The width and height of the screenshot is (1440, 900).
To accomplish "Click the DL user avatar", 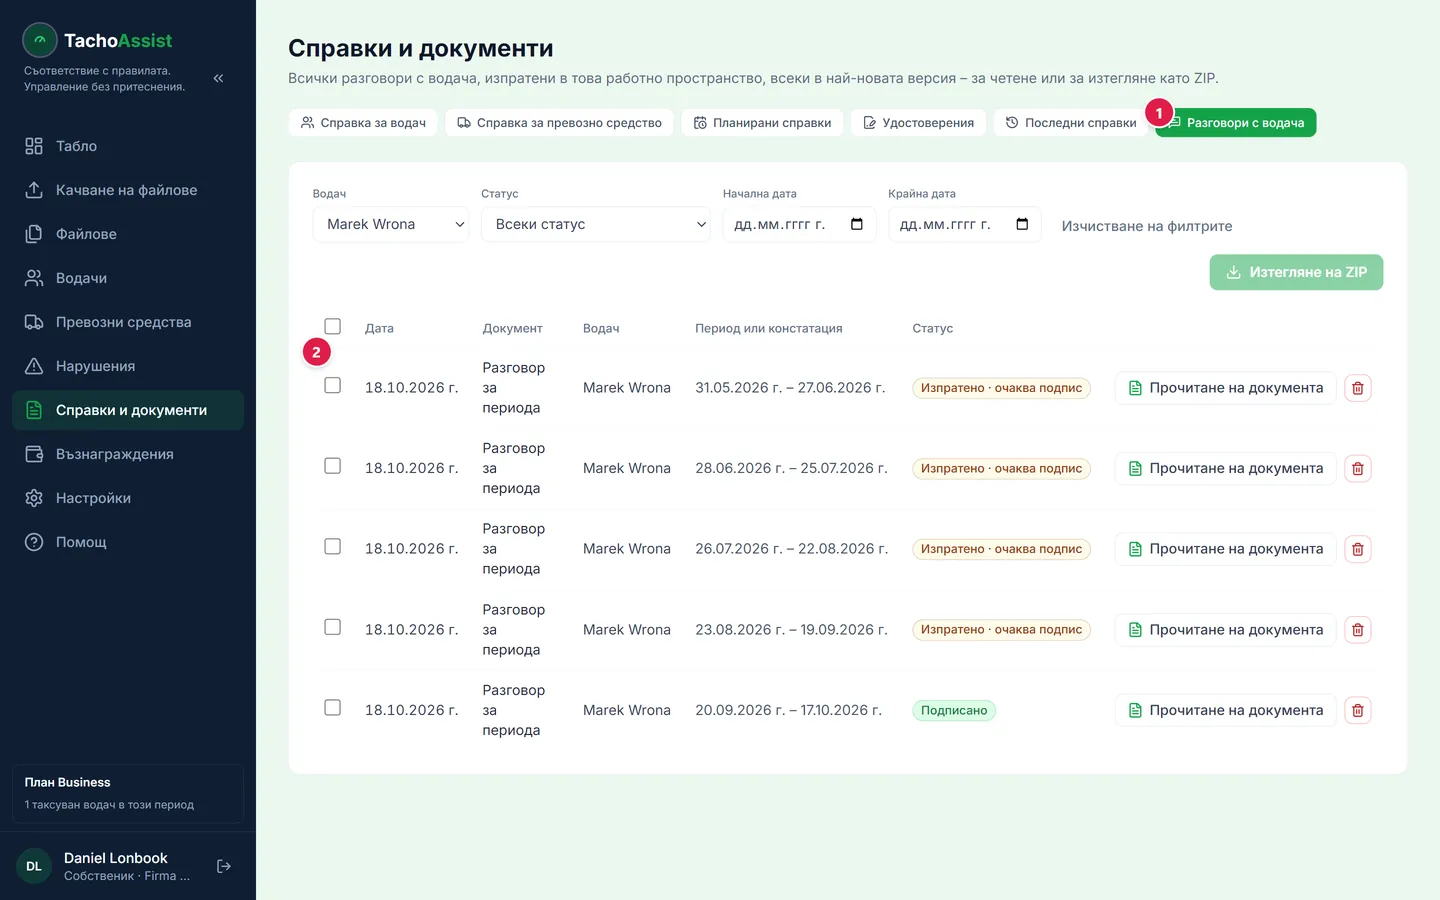I will pyautogui.click(x=34, y=866).
